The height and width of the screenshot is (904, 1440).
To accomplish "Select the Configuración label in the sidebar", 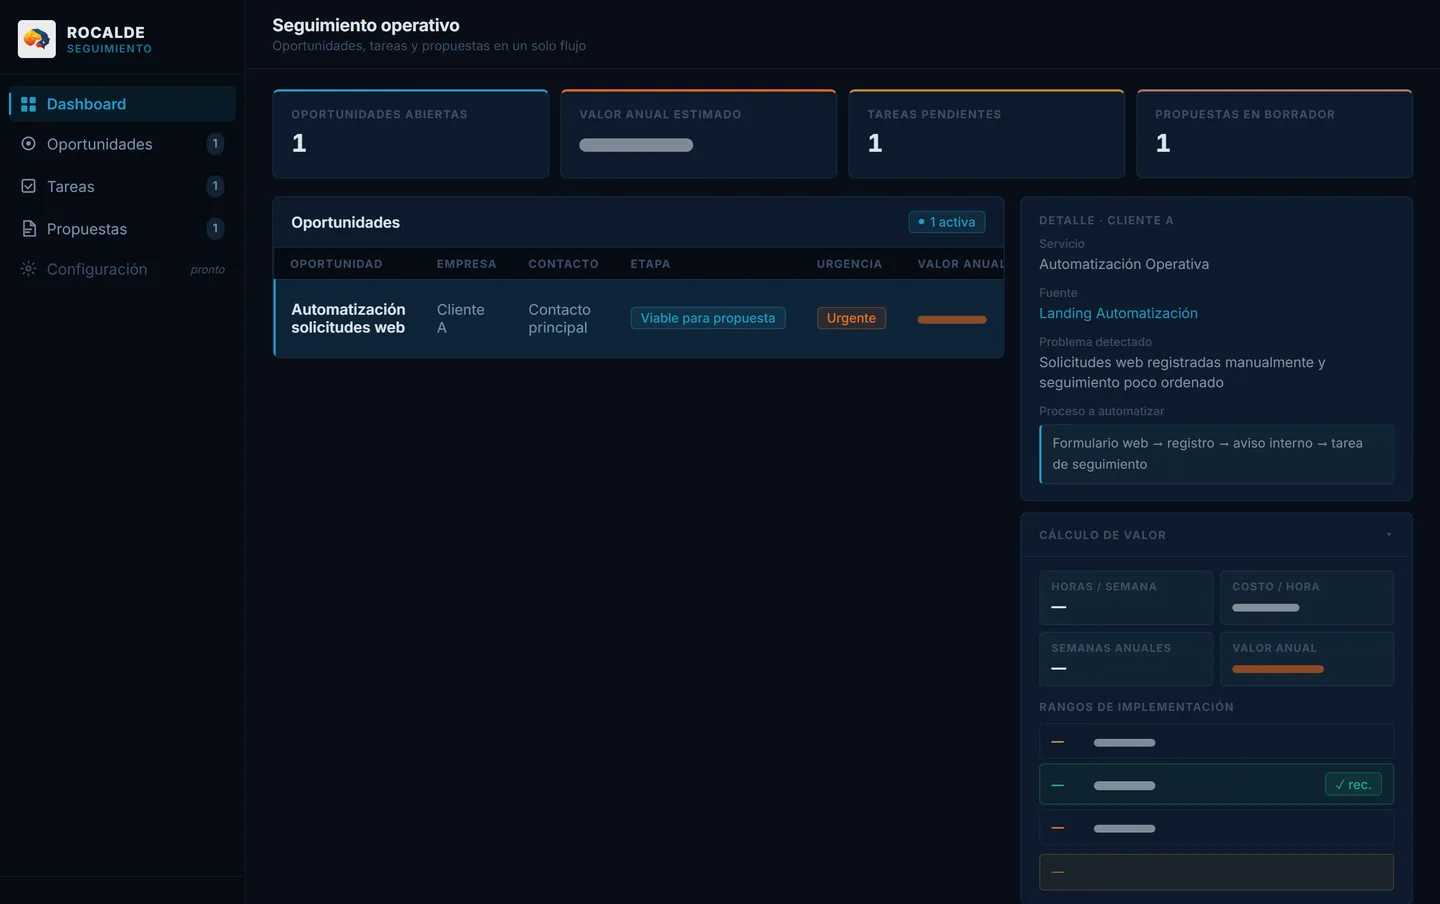I will 97,269.
